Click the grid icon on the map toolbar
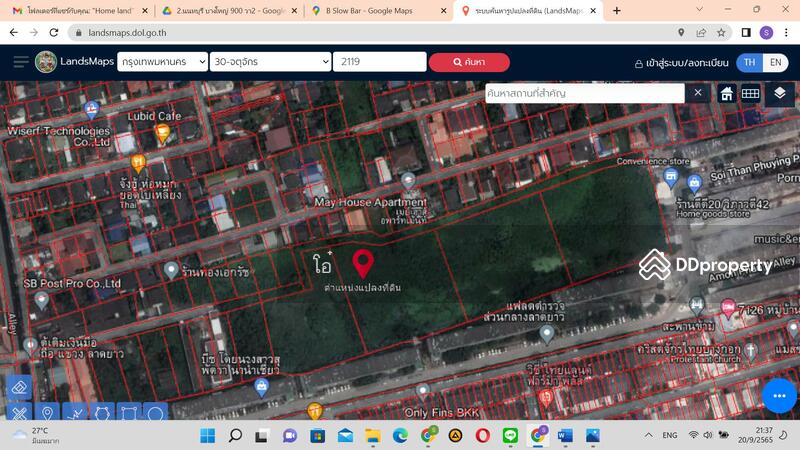 pyautogui.click(x=751, y=93)
